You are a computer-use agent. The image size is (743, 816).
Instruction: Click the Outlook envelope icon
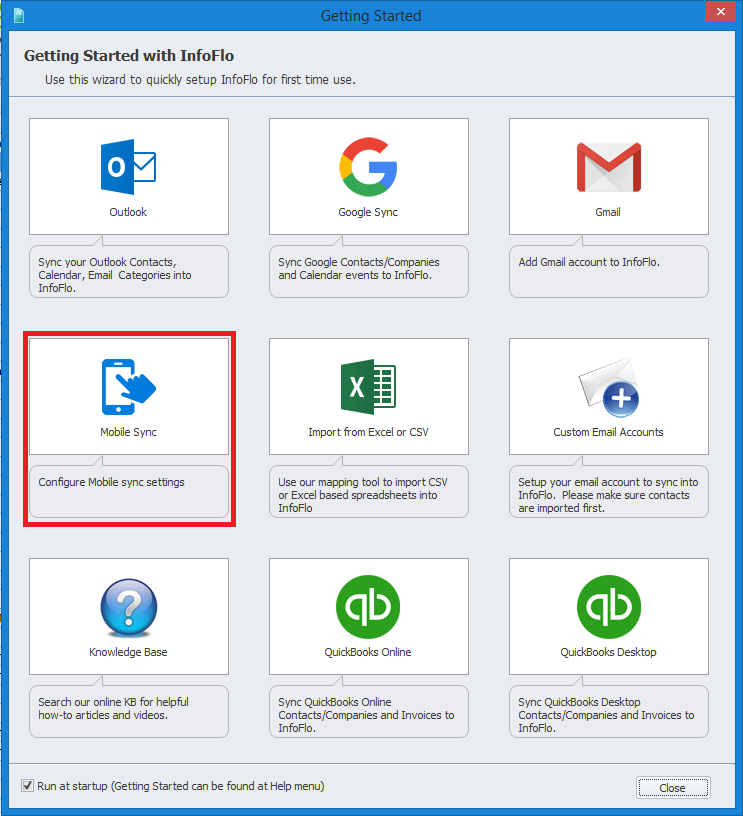coord(128,167)
